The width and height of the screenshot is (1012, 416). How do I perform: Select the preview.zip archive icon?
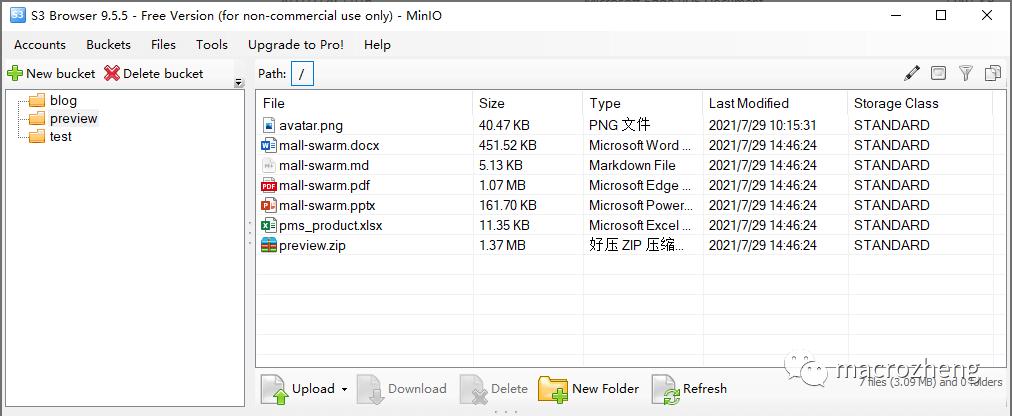(x=268, y=245)
